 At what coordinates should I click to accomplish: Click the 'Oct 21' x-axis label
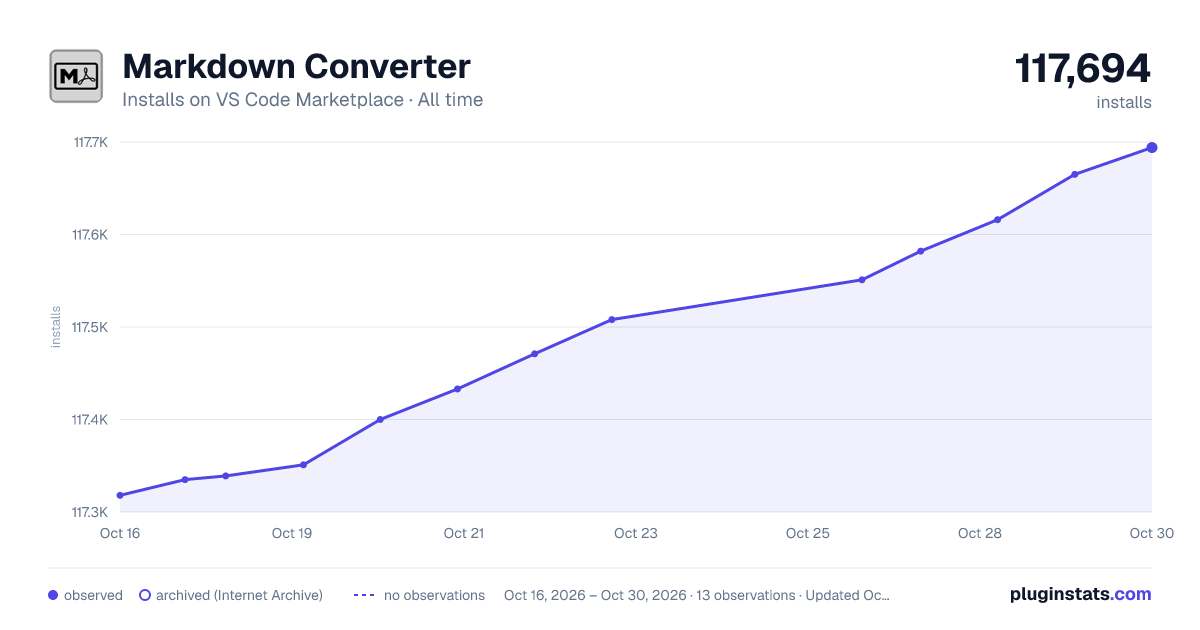point(464,533)
